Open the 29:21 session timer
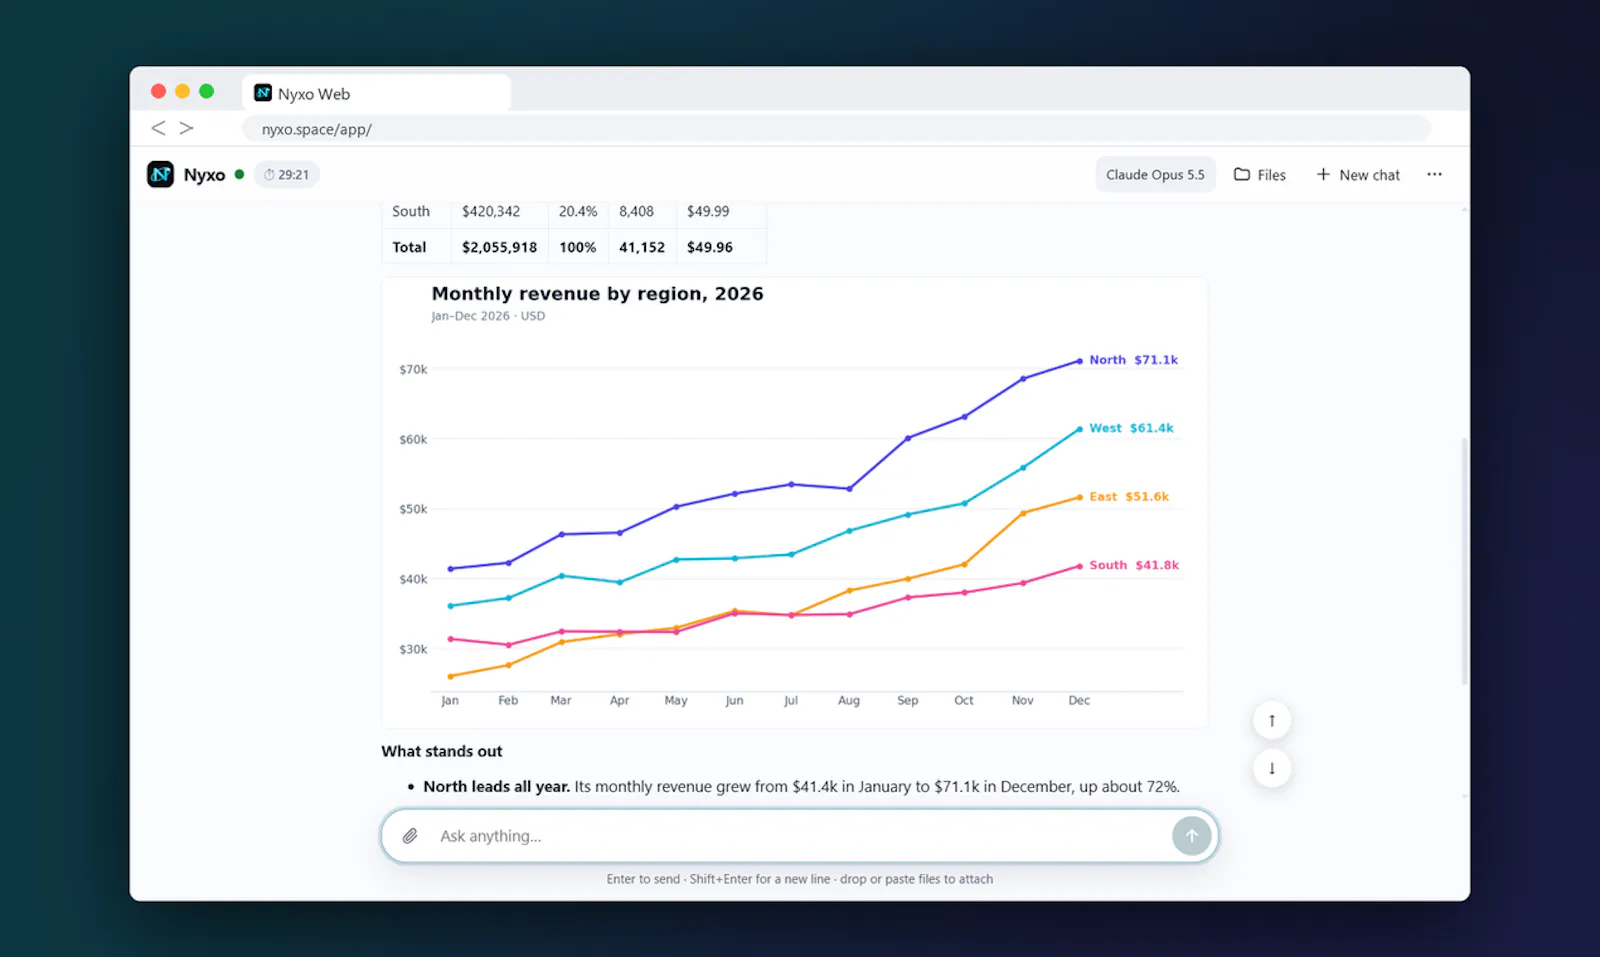1600x957 pixels. point(286,174)
